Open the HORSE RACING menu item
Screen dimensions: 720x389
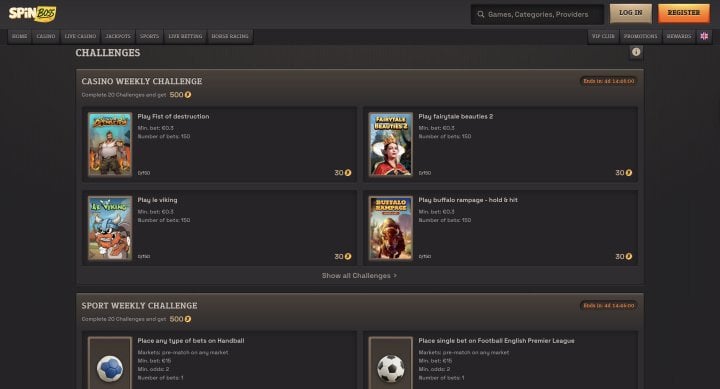tap(230, 36)
